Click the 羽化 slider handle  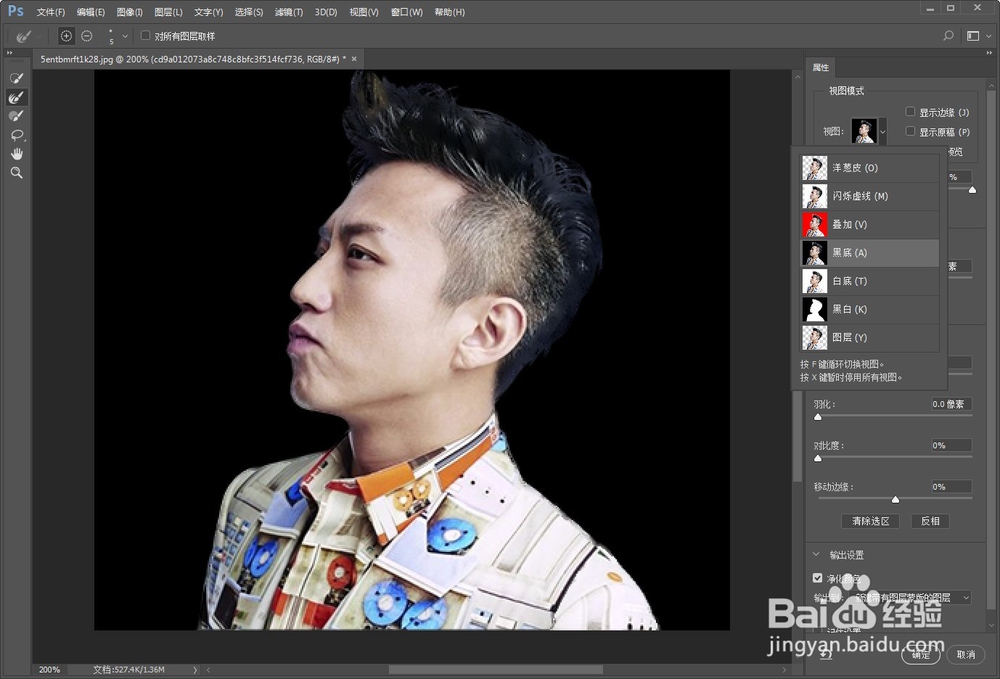(818, 417)
